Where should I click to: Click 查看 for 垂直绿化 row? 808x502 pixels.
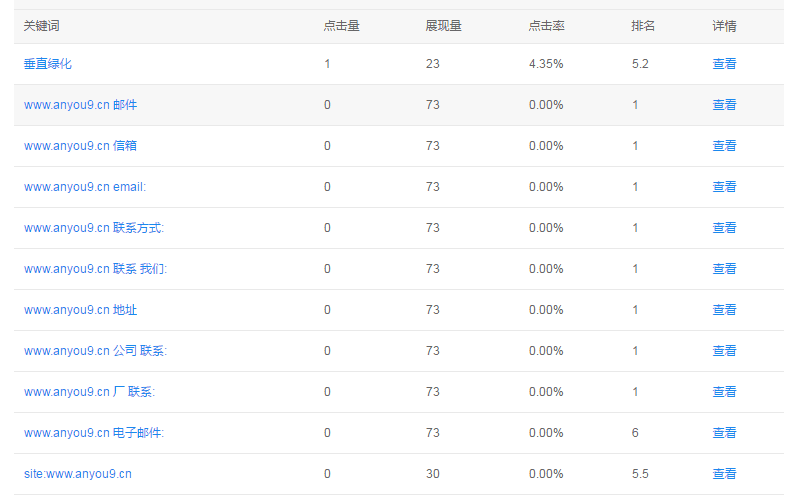coord(724,64)
